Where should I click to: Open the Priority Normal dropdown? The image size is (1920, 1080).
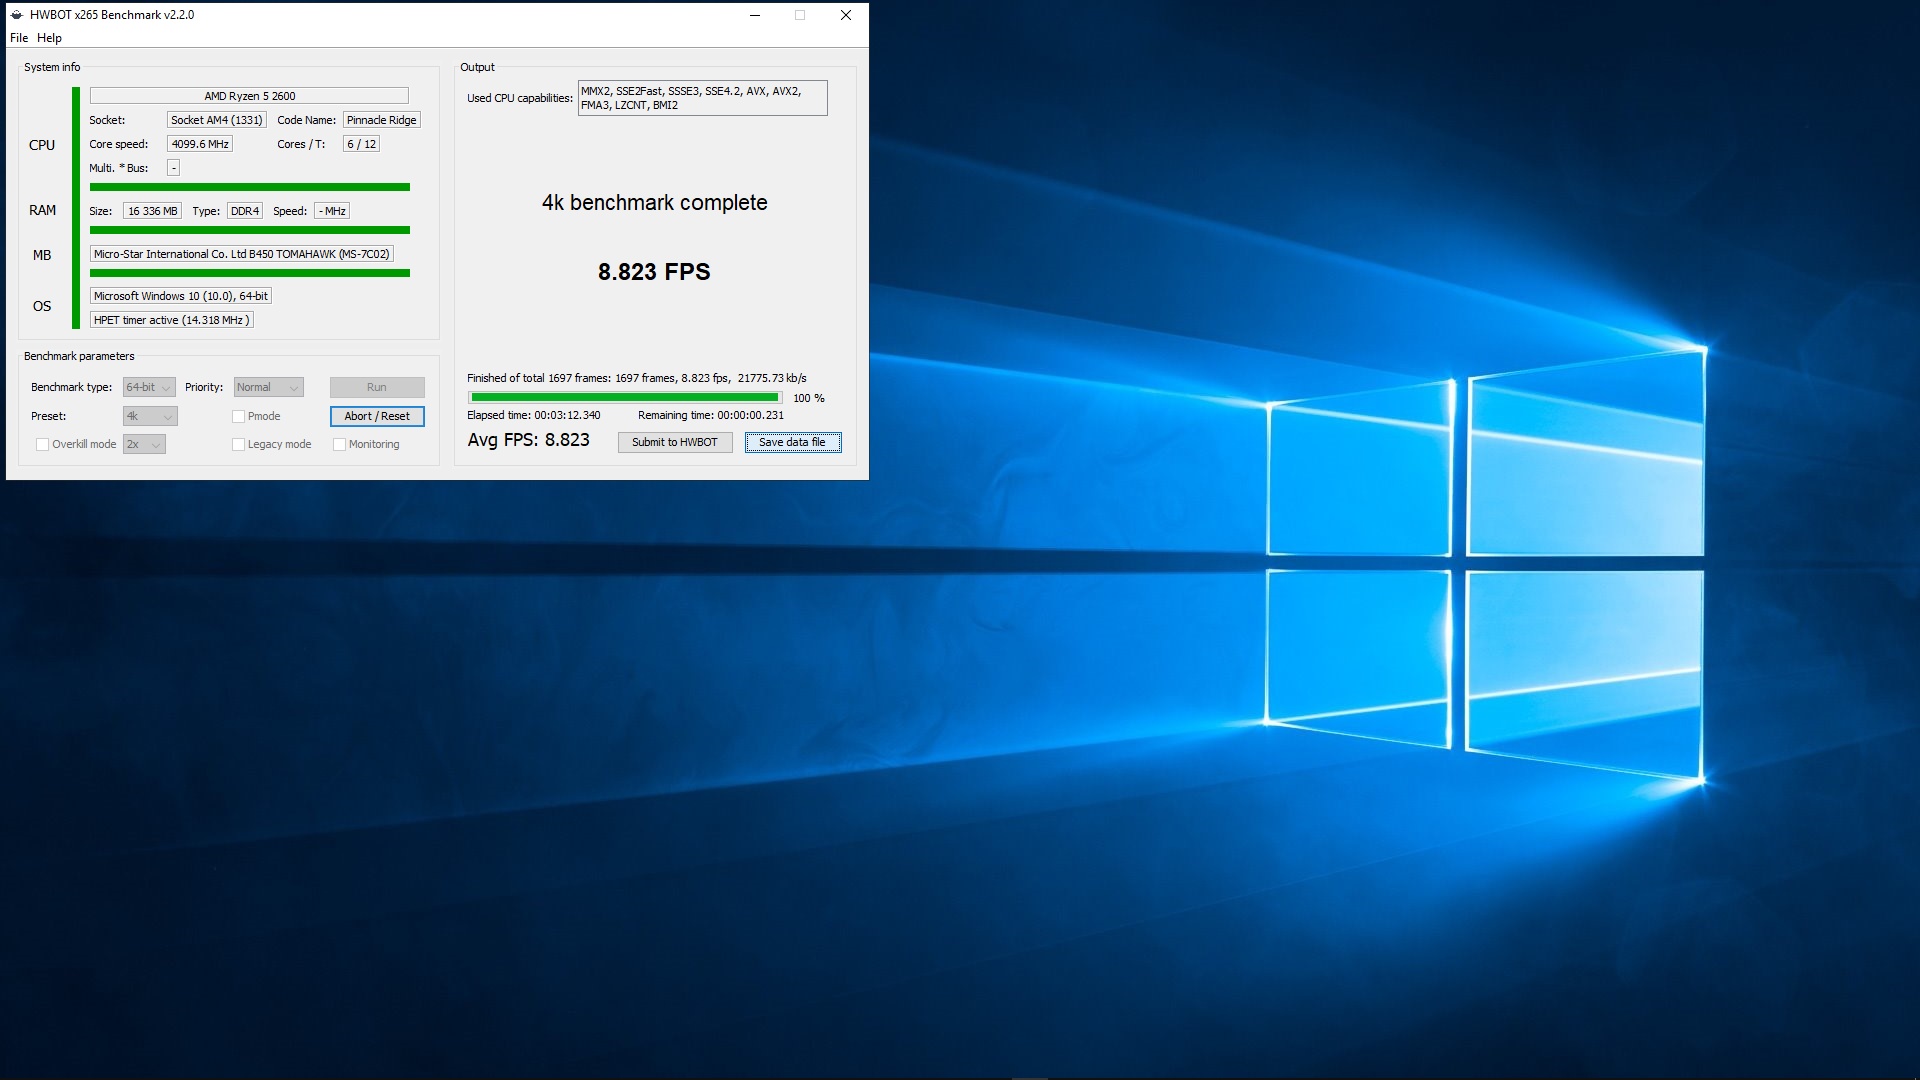click(268, 387)
